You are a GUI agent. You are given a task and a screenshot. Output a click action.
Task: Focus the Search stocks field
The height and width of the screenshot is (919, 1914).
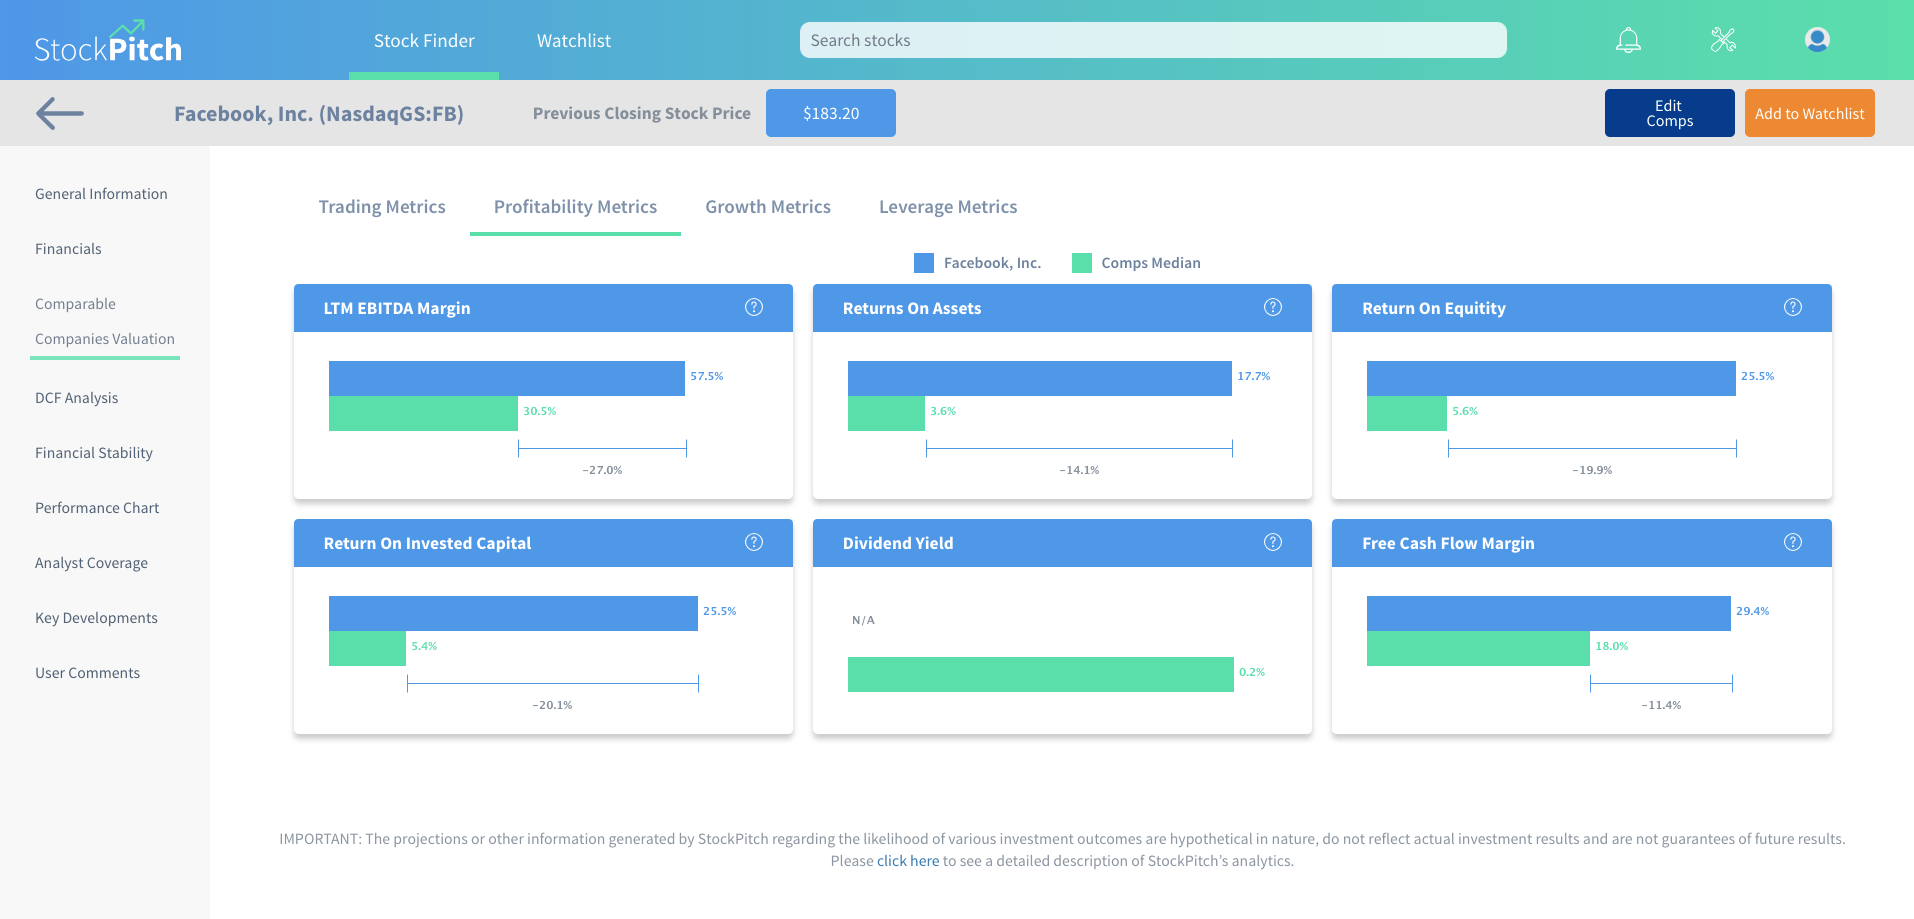click(x=1152, y=40)
